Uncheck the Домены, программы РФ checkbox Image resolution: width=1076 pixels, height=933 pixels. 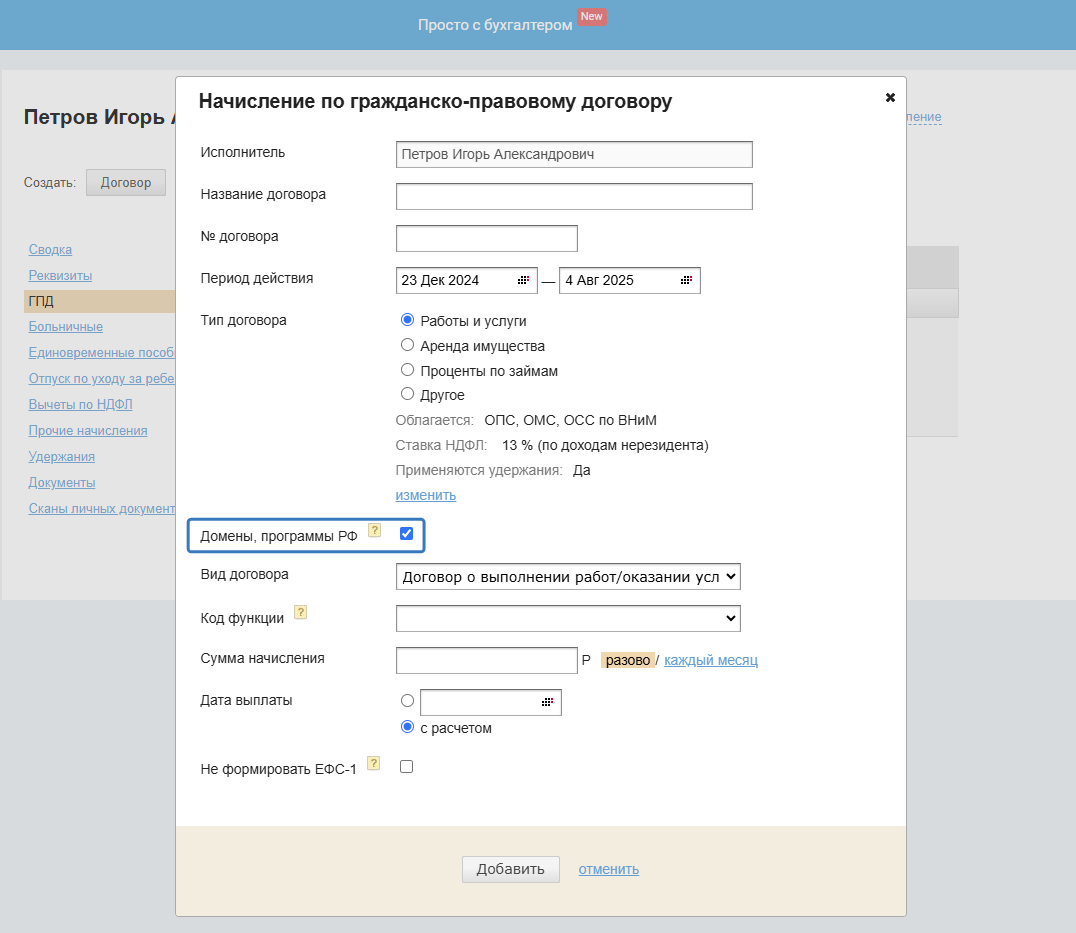pos(406,533)
